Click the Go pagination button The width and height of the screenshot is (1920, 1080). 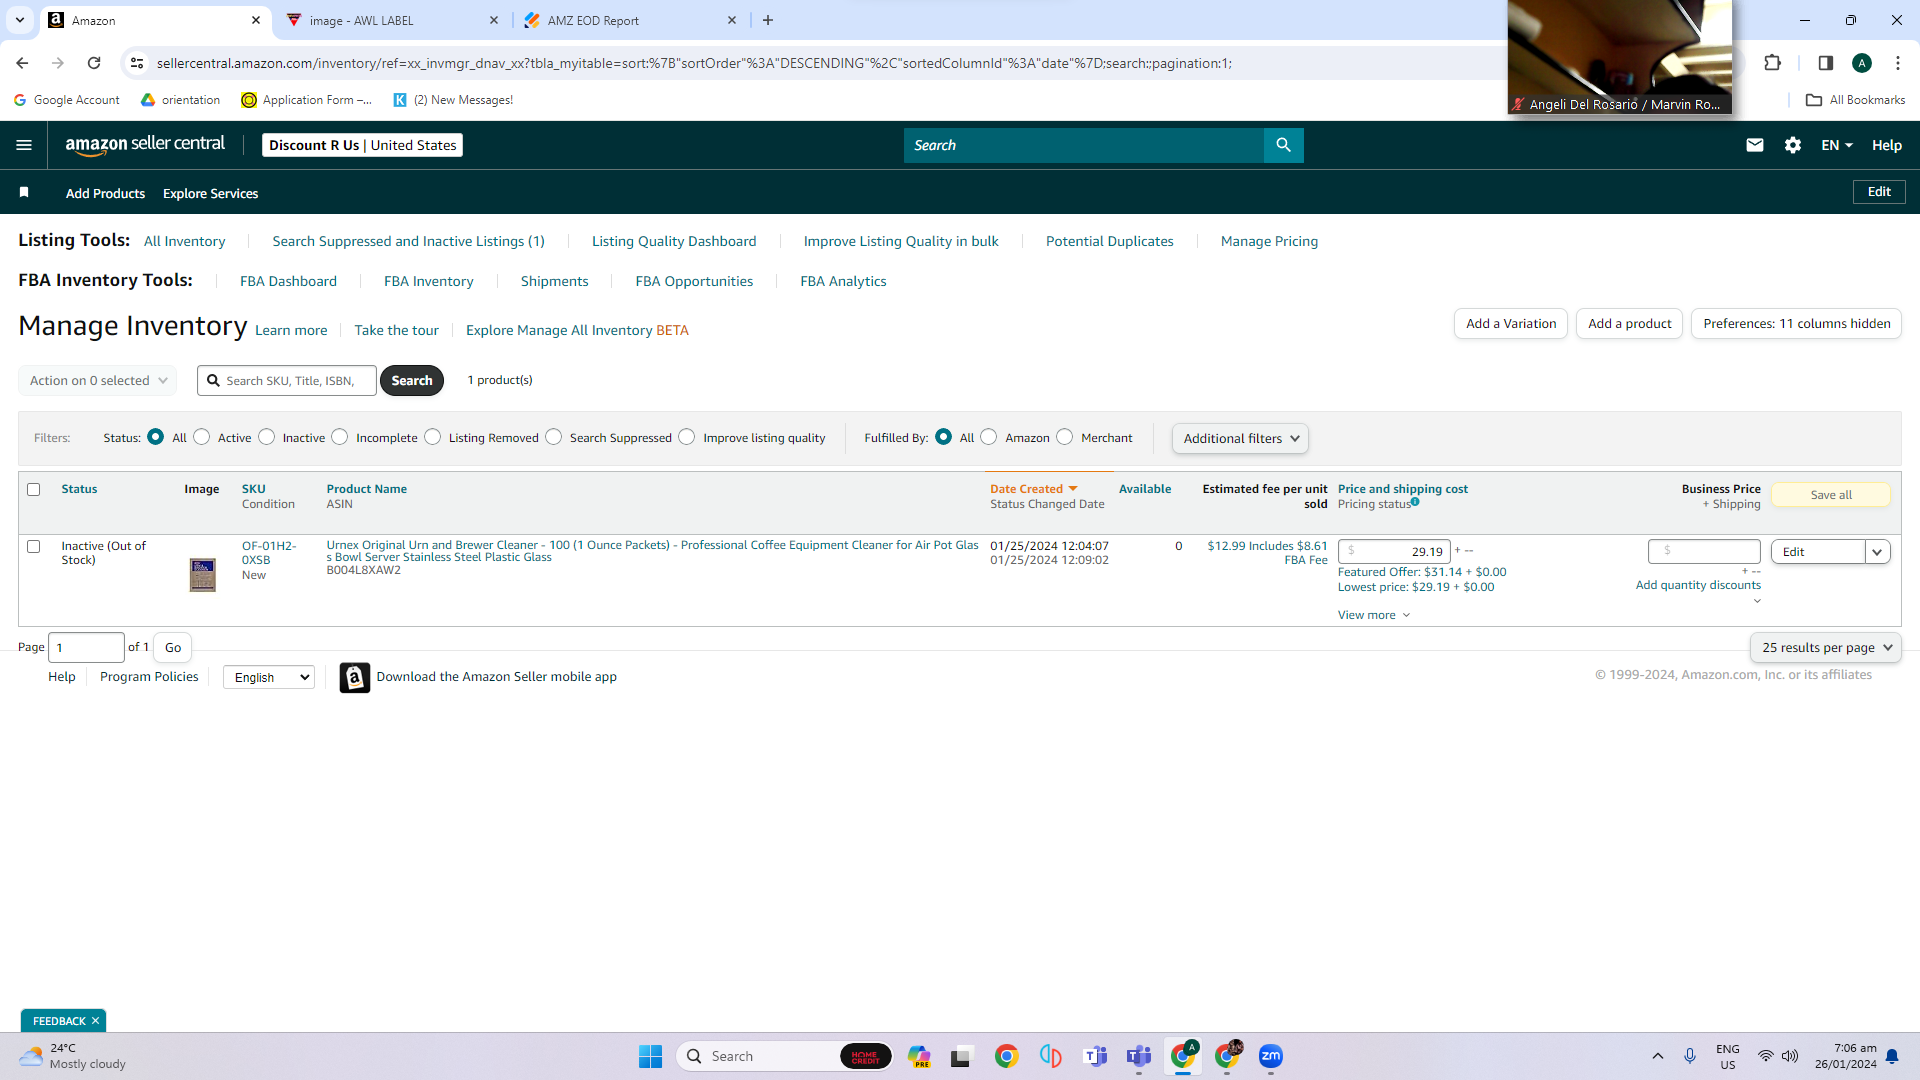click(x=173, y=647)
